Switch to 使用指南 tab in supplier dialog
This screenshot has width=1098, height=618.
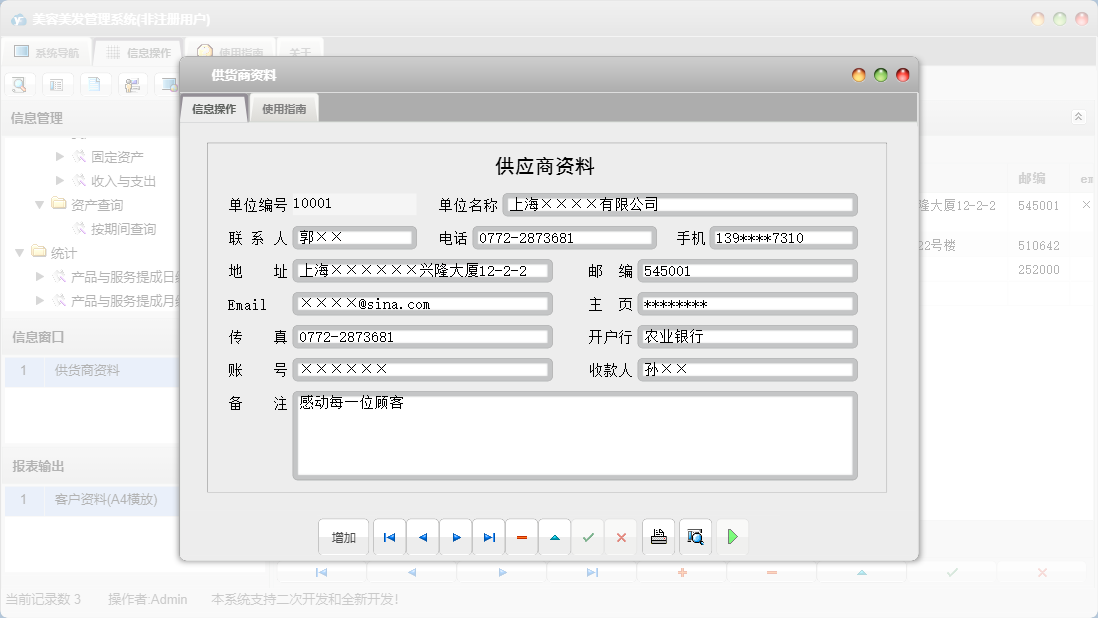tap(284, 109)
